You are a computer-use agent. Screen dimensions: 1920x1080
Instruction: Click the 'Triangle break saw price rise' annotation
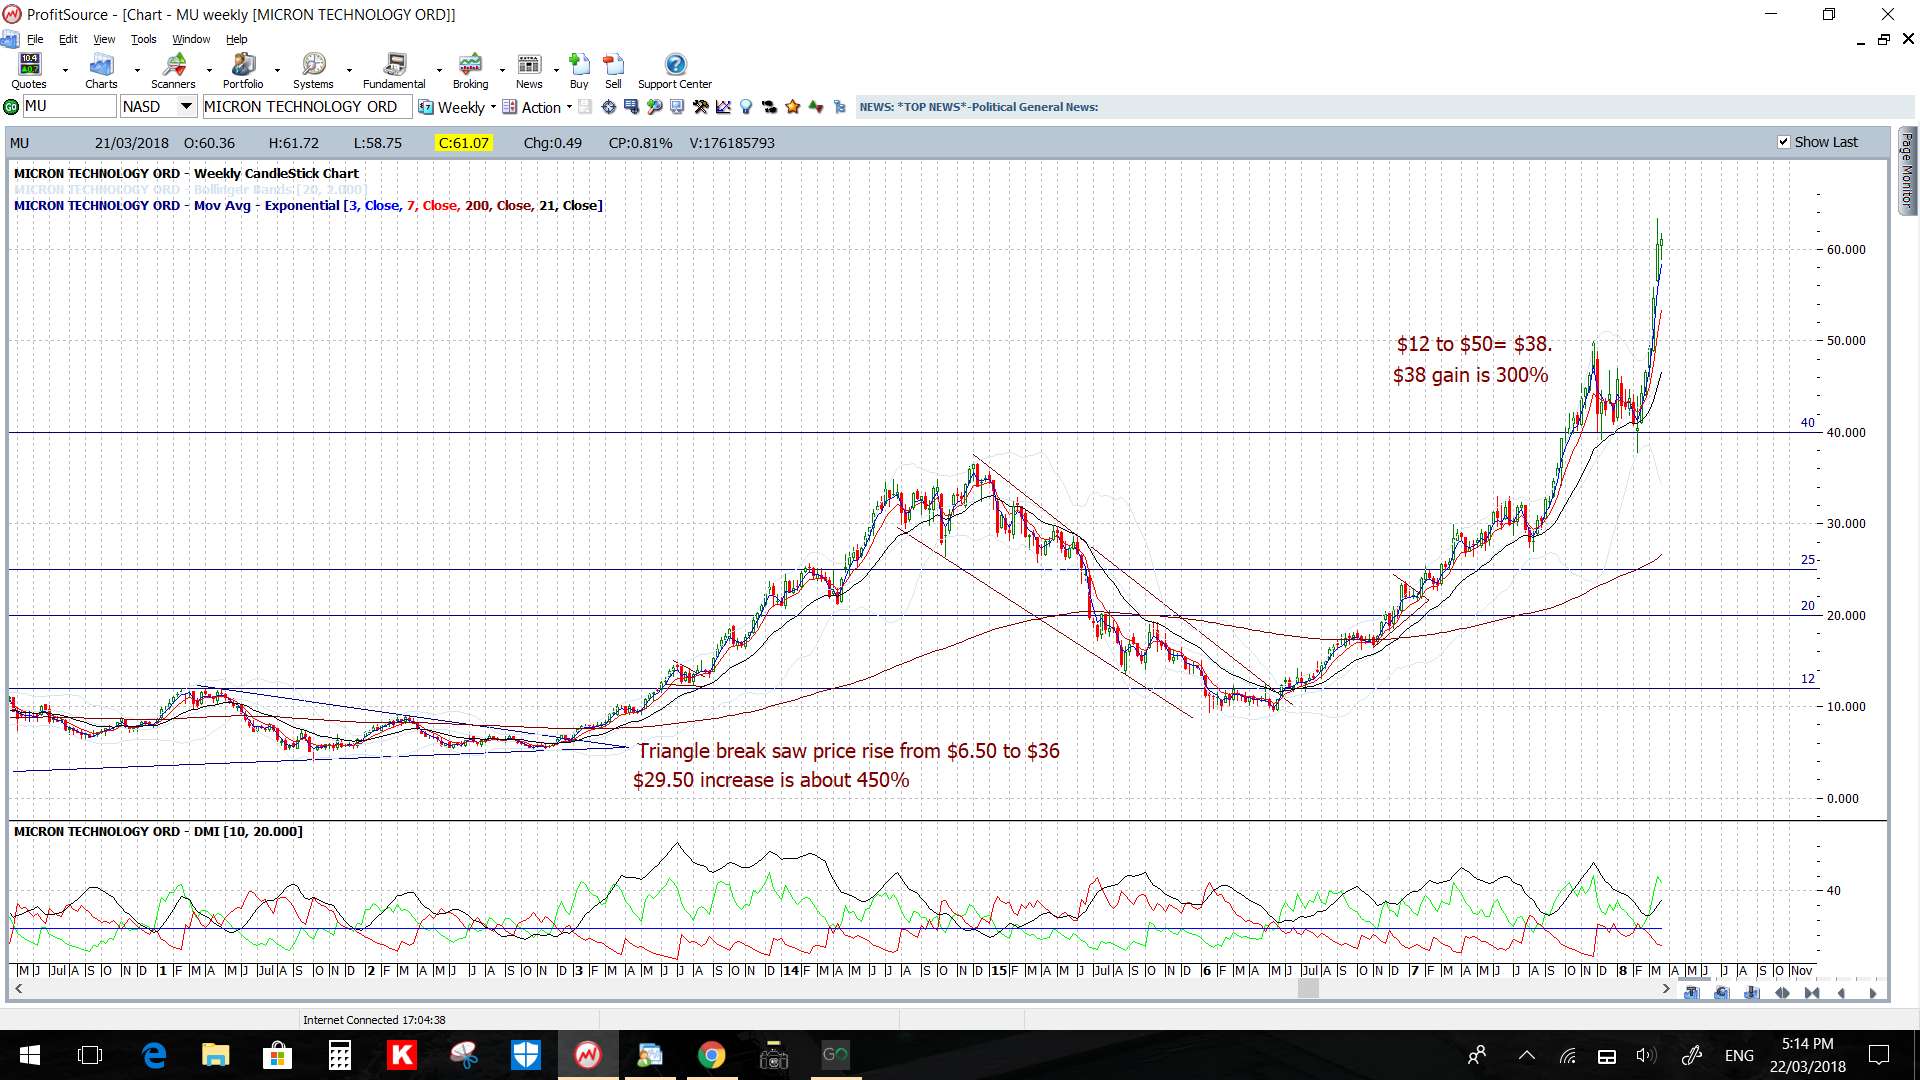pyautogui.click(x=848, y=751)
